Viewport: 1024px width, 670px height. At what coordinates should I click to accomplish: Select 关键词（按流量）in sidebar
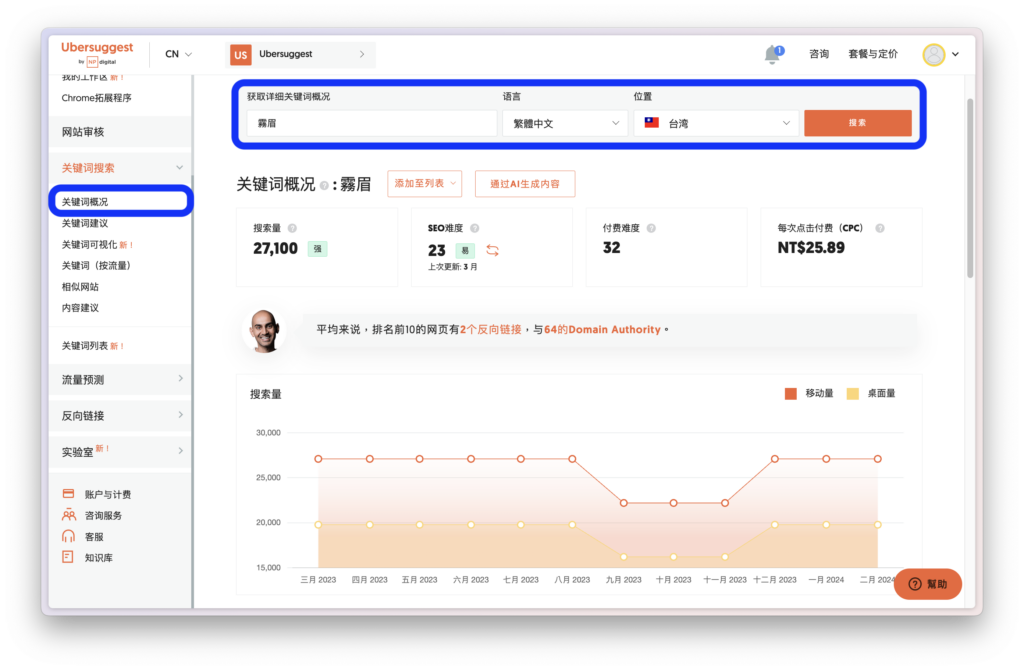pyautogui.click(x=97, y=265)
